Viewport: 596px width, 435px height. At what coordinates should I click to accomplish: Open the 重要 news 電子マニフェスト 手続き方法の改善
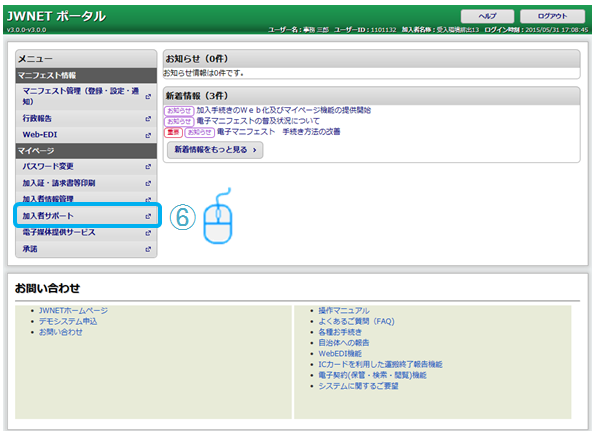(279, 132)
